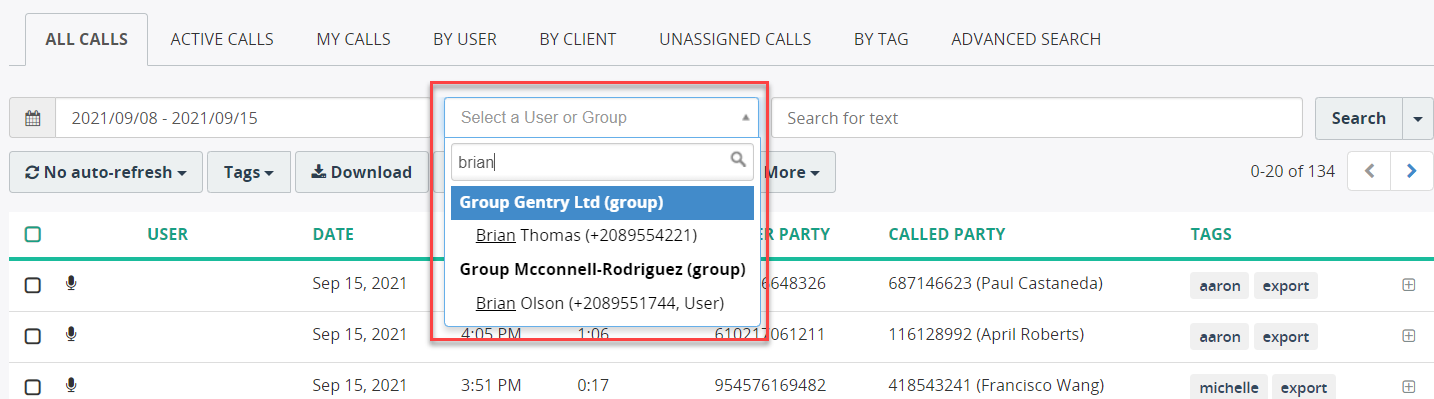Image resolution: width=1434 pixels, height=399 pixels.
Task: Sort by the USER column header
Action: [167, 235]
